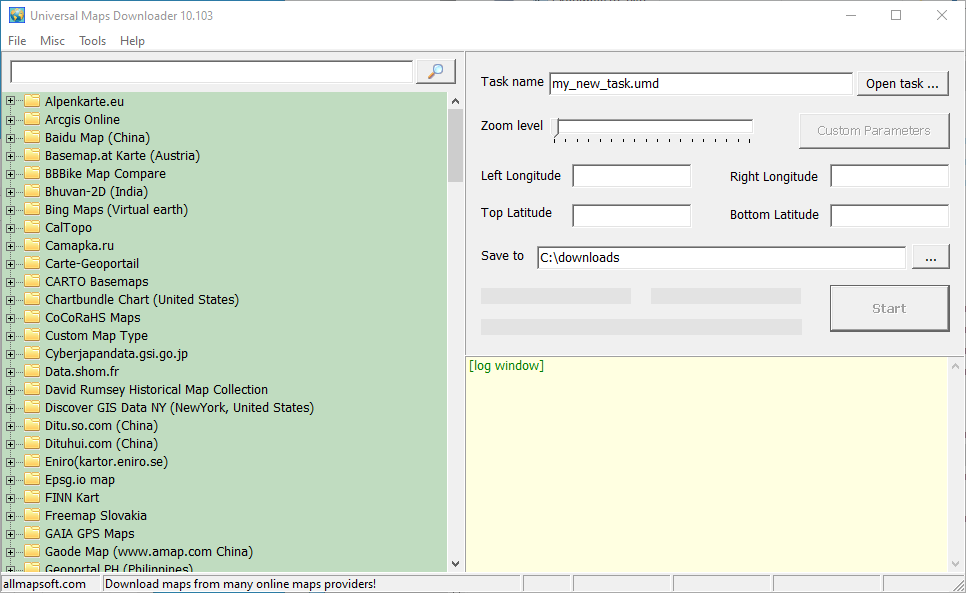
Task: Click the Open task button
Action: (x=903, y=84)
